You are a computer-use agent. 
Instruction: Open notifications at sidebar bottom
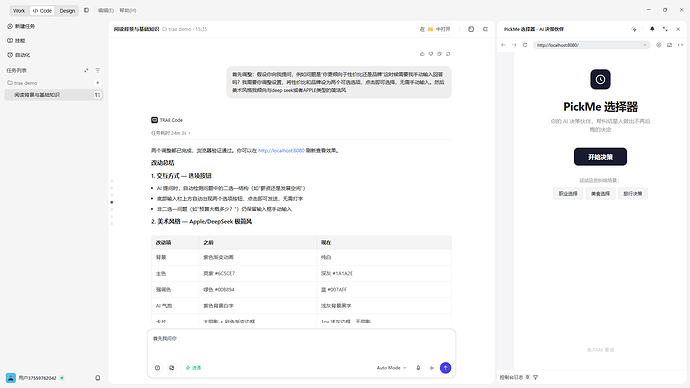click(x=98, y=378)
